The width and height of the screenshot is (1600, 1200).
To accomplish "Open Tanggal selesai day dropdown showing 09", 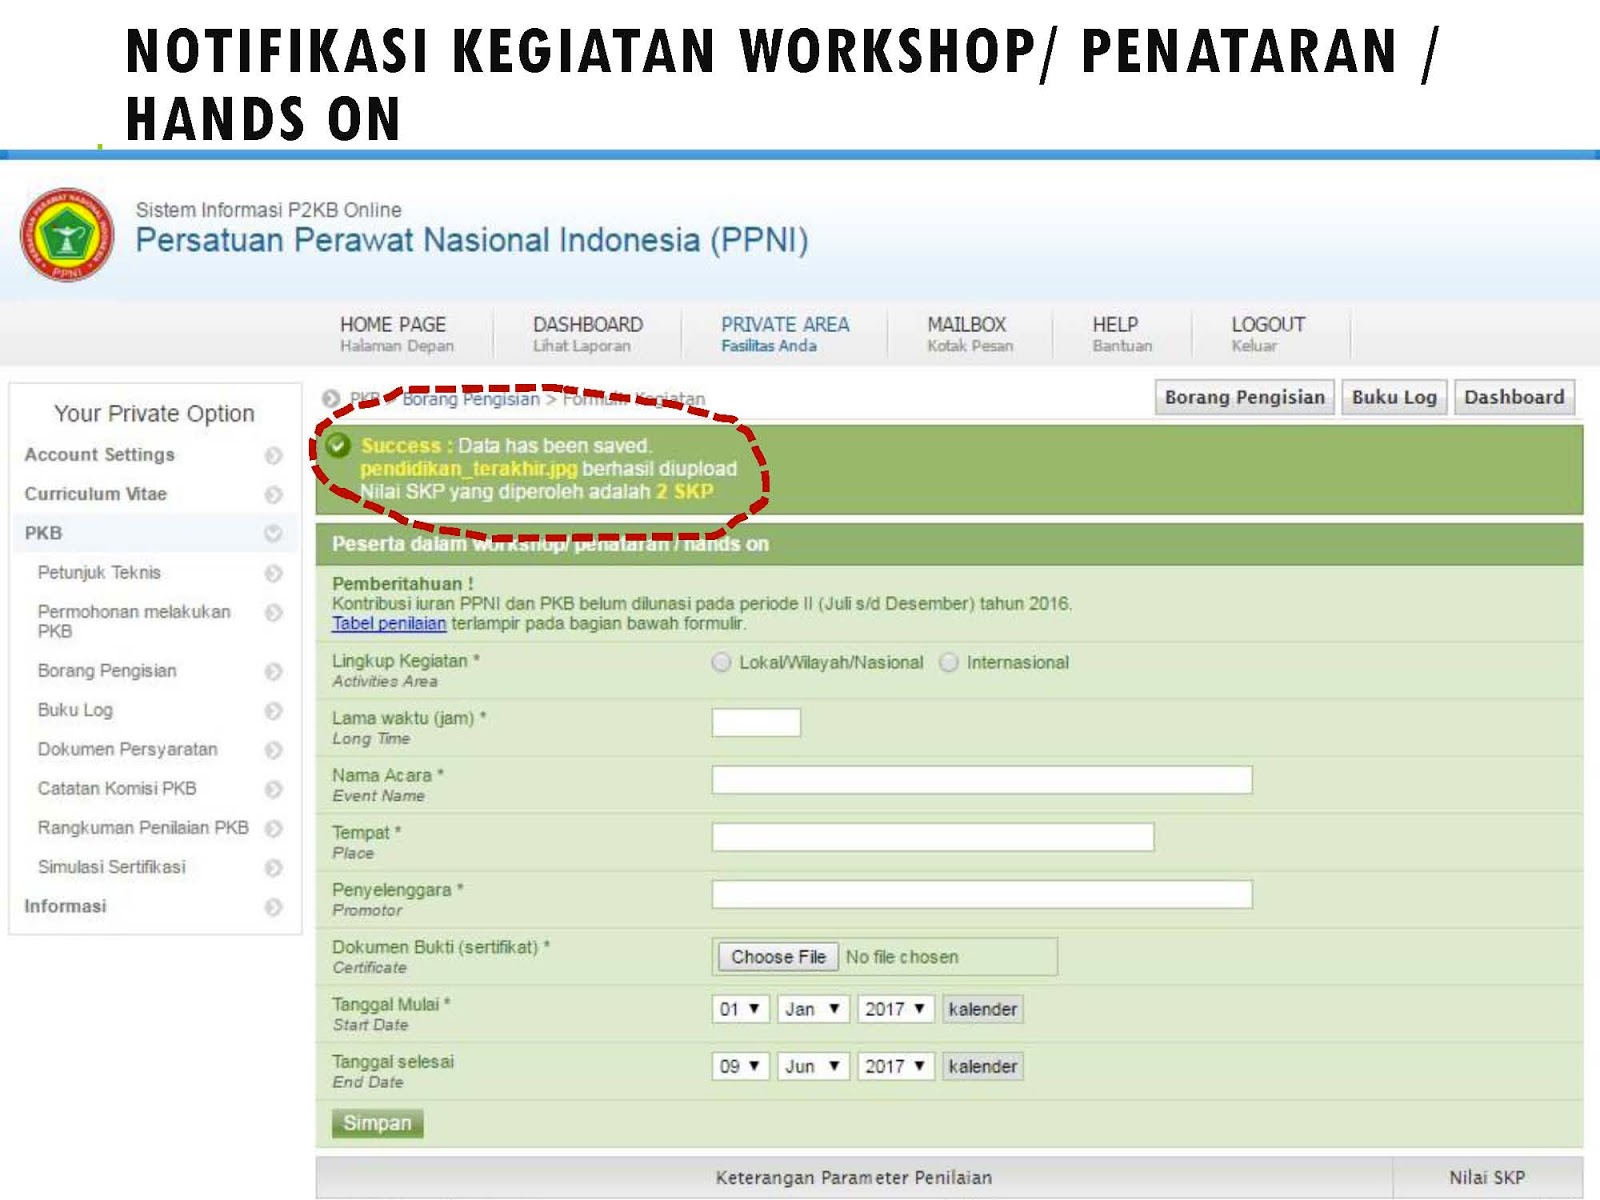I will tap(741, 1066).
